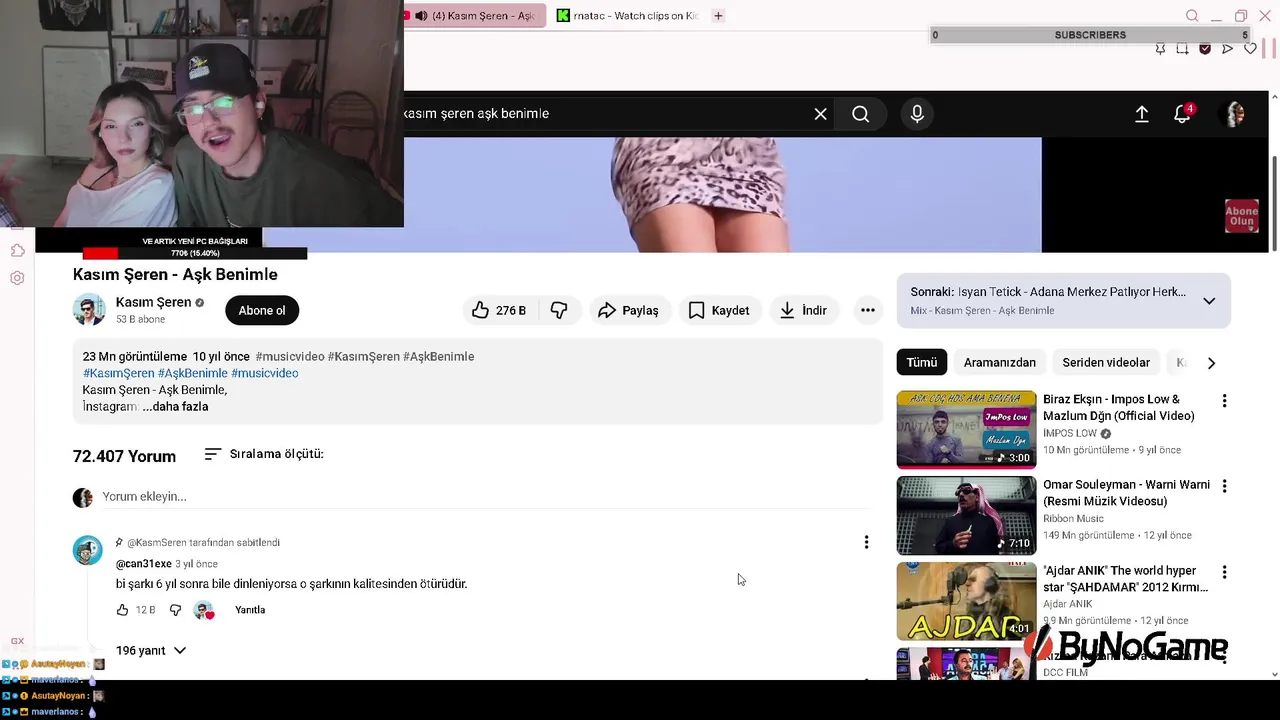This screenshot has width=1280, height=720.
Task: Open the sidebar settings gear icon
Action: point(17,278)
